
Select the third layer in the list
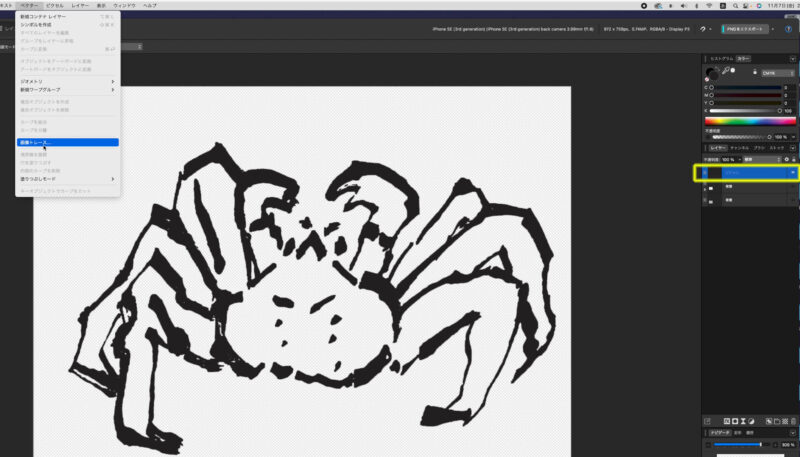coord(748,200)
